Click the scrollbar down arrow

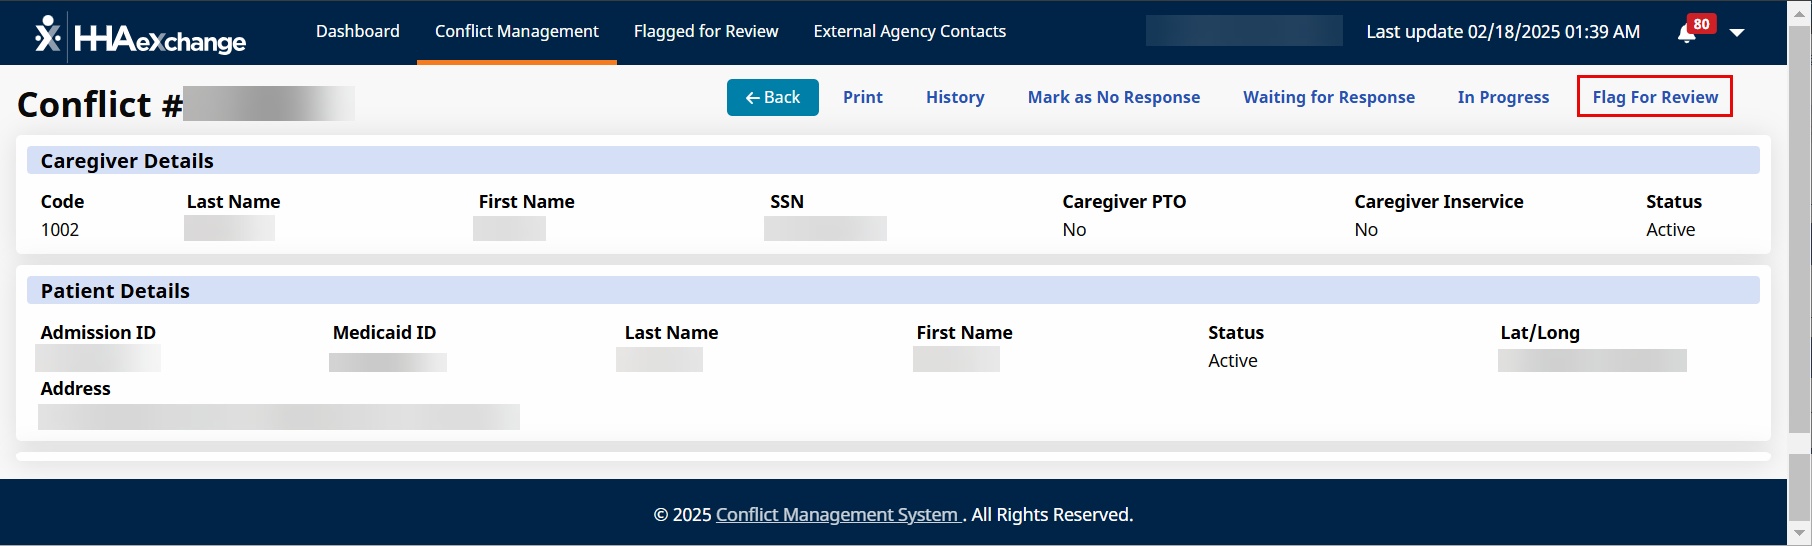[x=1799, y=533]
